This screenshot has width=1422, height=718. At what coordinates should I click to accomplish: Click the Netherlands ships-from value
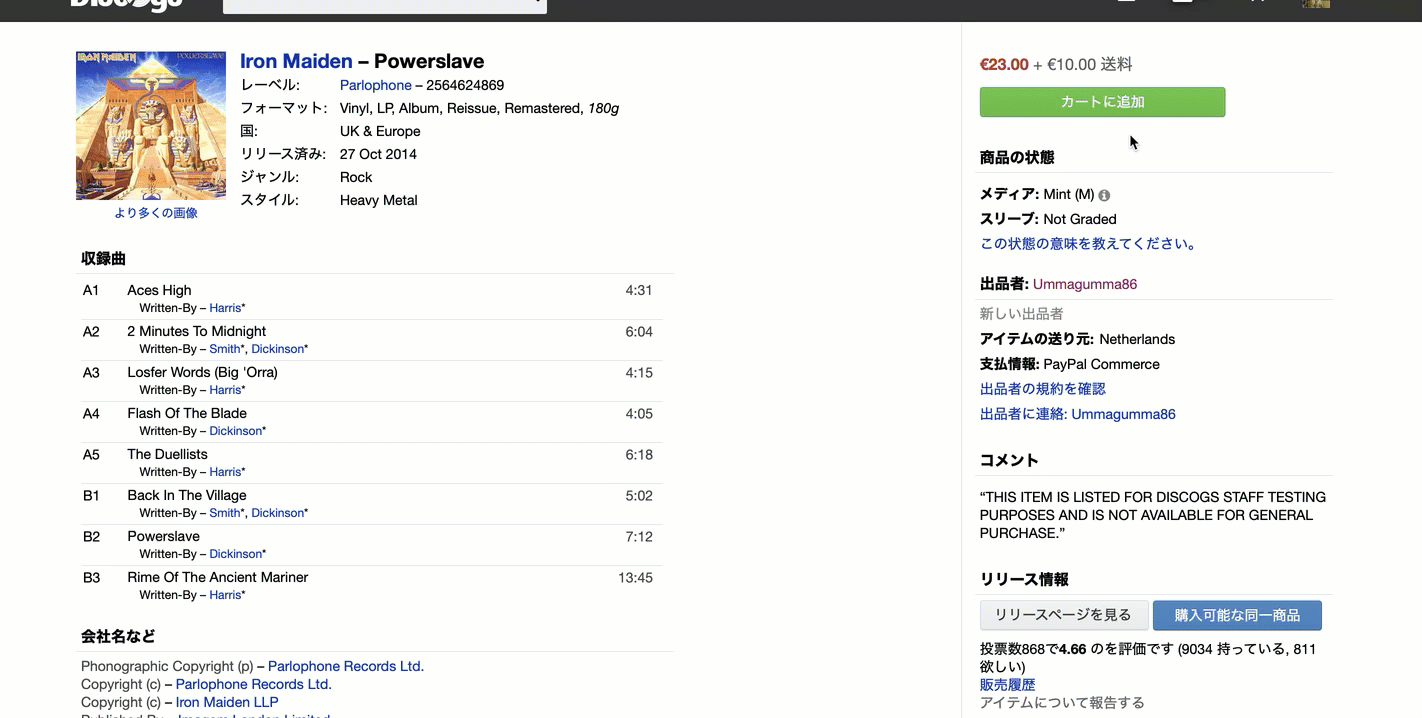1137,339
